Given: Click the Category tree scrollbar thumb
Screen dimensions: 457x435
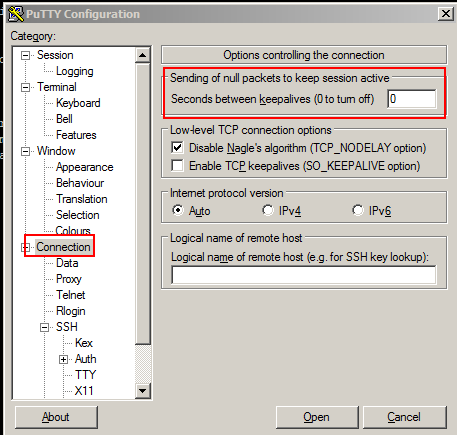Looking at the screenshot, I should [143, 203].
